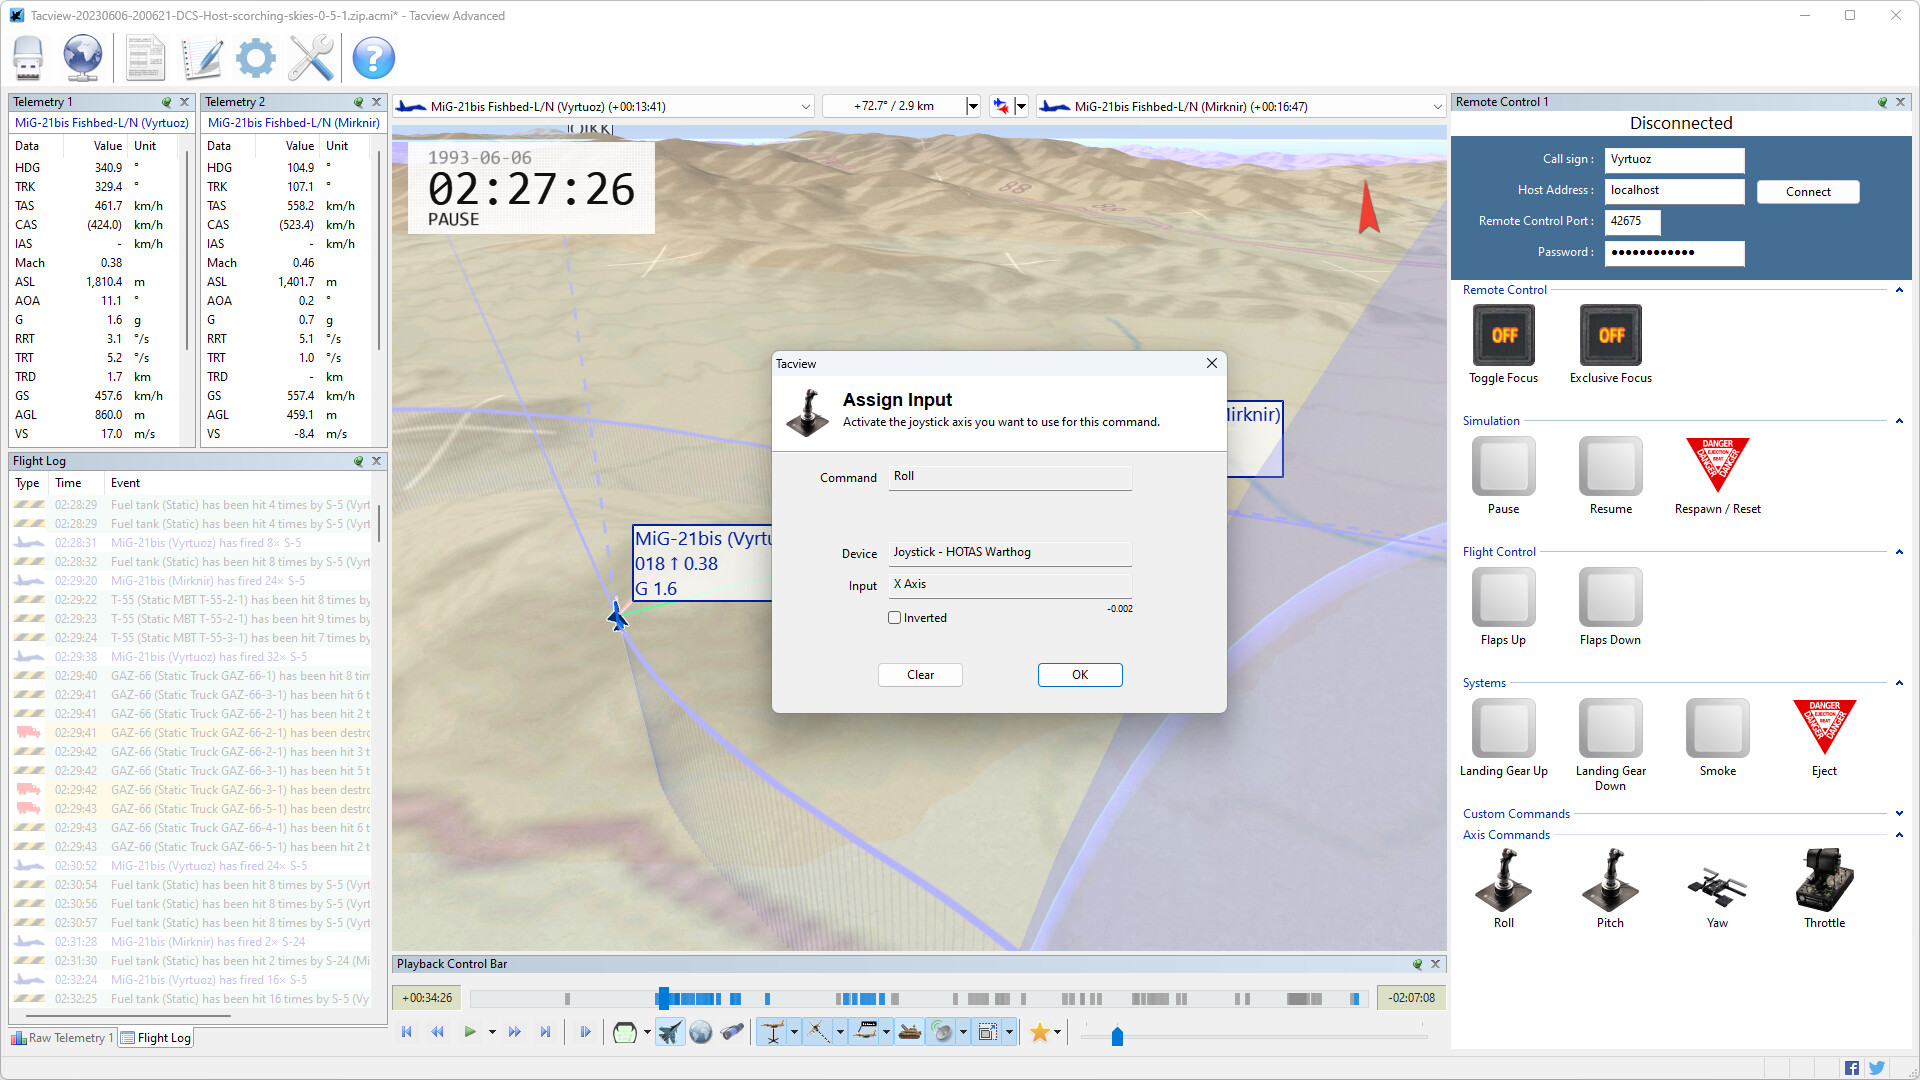The width and height of the screenshot is (1920, 1080).
Task: Click the 3D aircraft view icon
Action: coord(670,1032)
